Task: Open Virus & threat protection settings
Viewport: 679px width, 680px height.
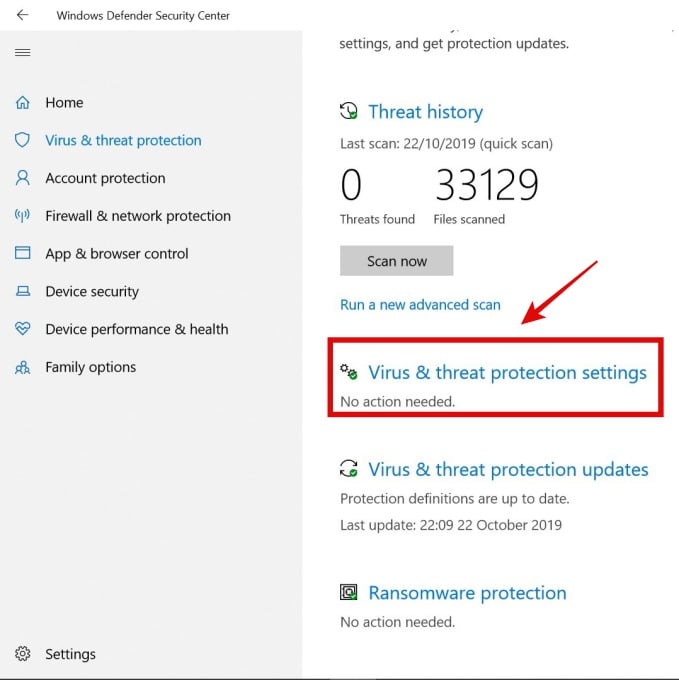Action: 507,373
